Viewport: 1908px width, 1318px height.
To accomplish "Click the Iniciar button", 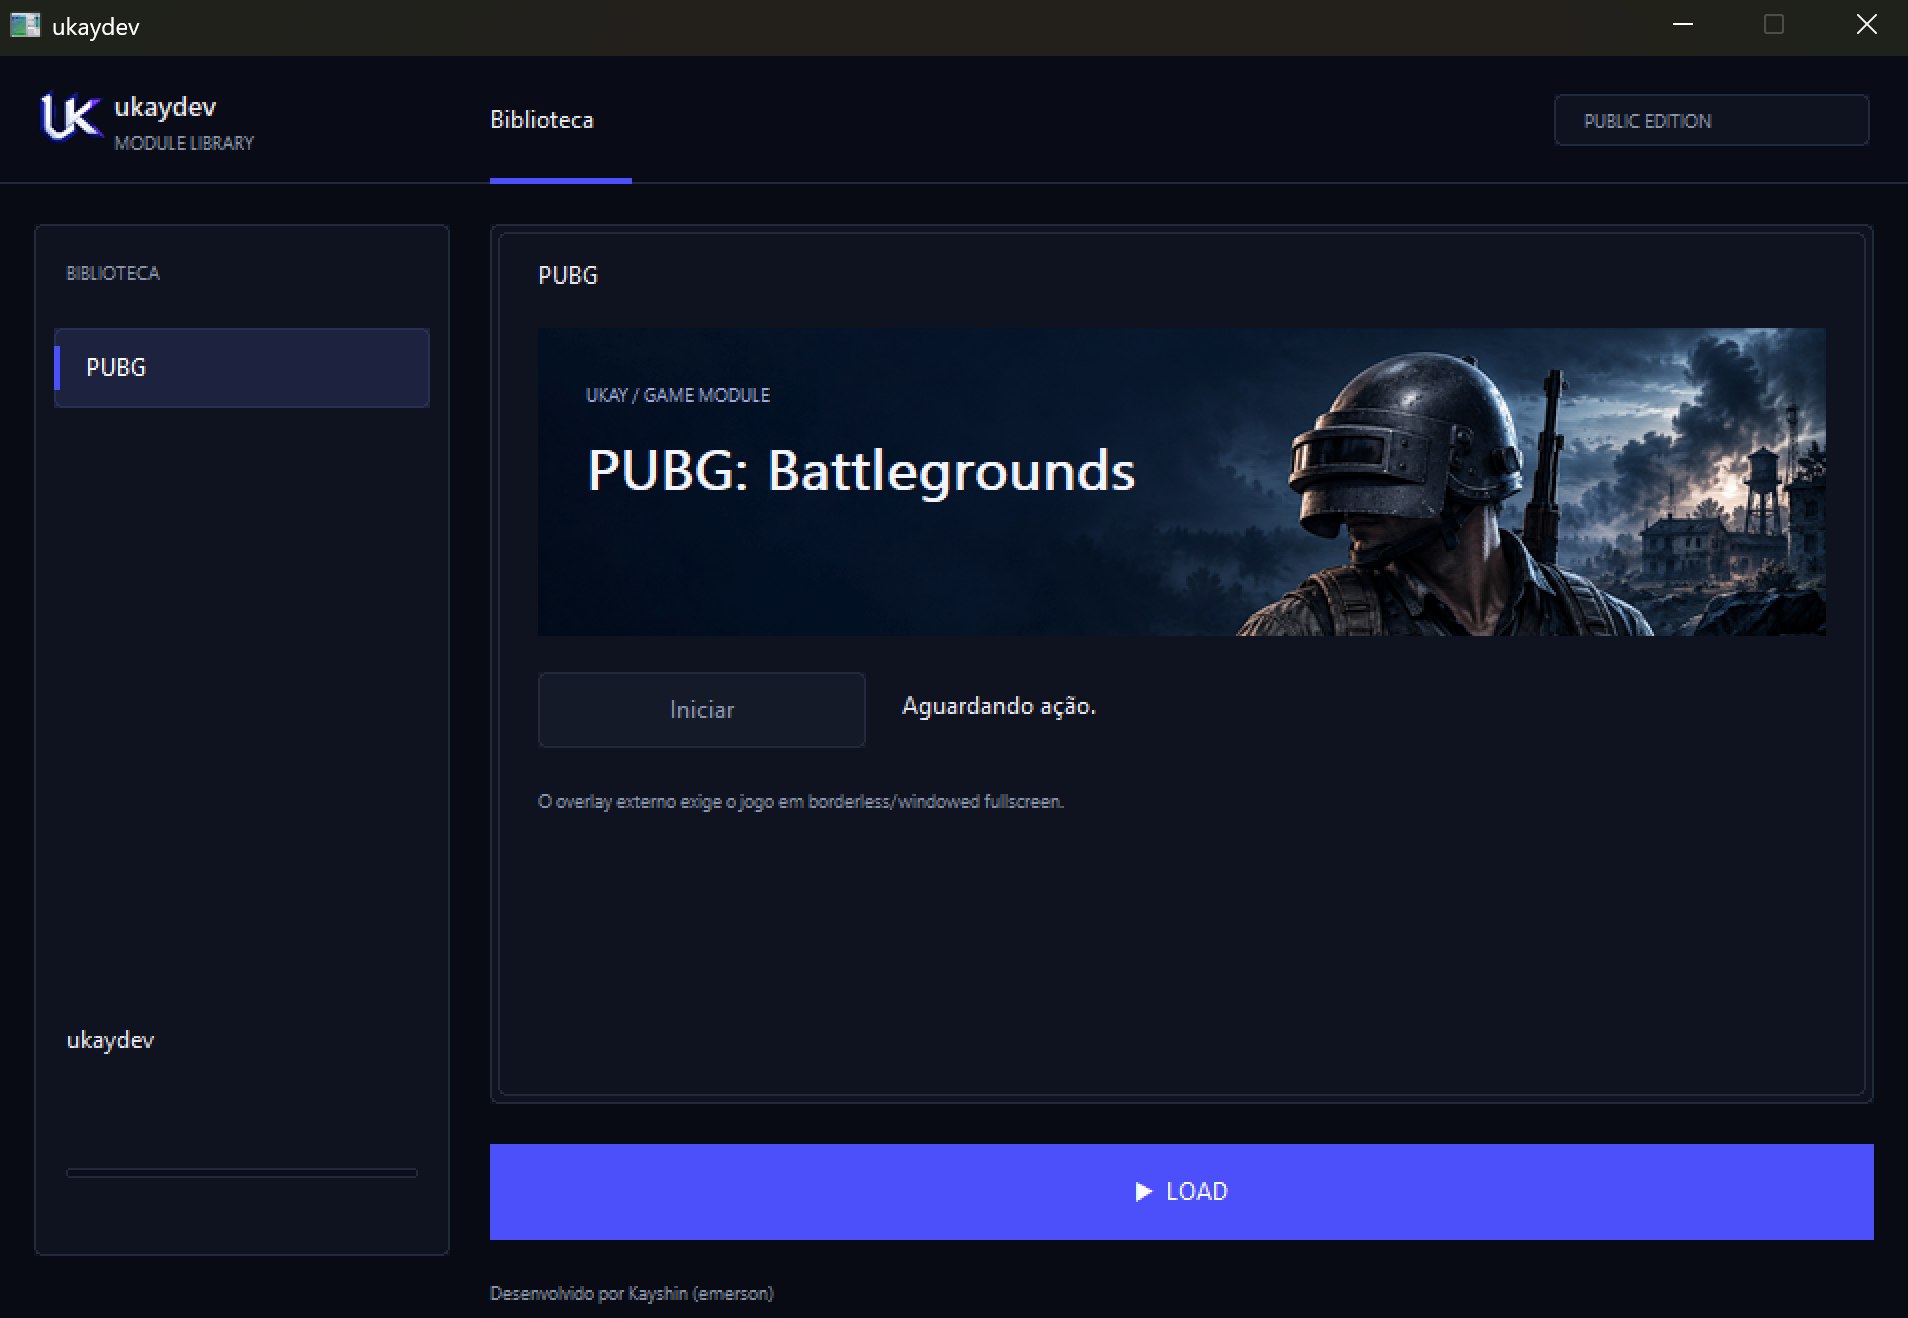I will point(701,709).
